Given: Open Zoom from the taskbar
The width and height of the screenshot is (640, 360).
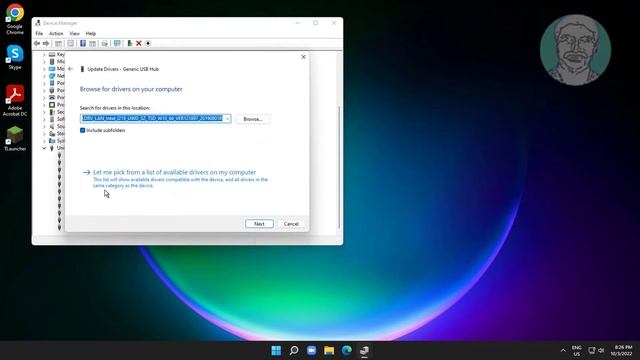Looking at the screenshot, I should (x=311, y=351).
